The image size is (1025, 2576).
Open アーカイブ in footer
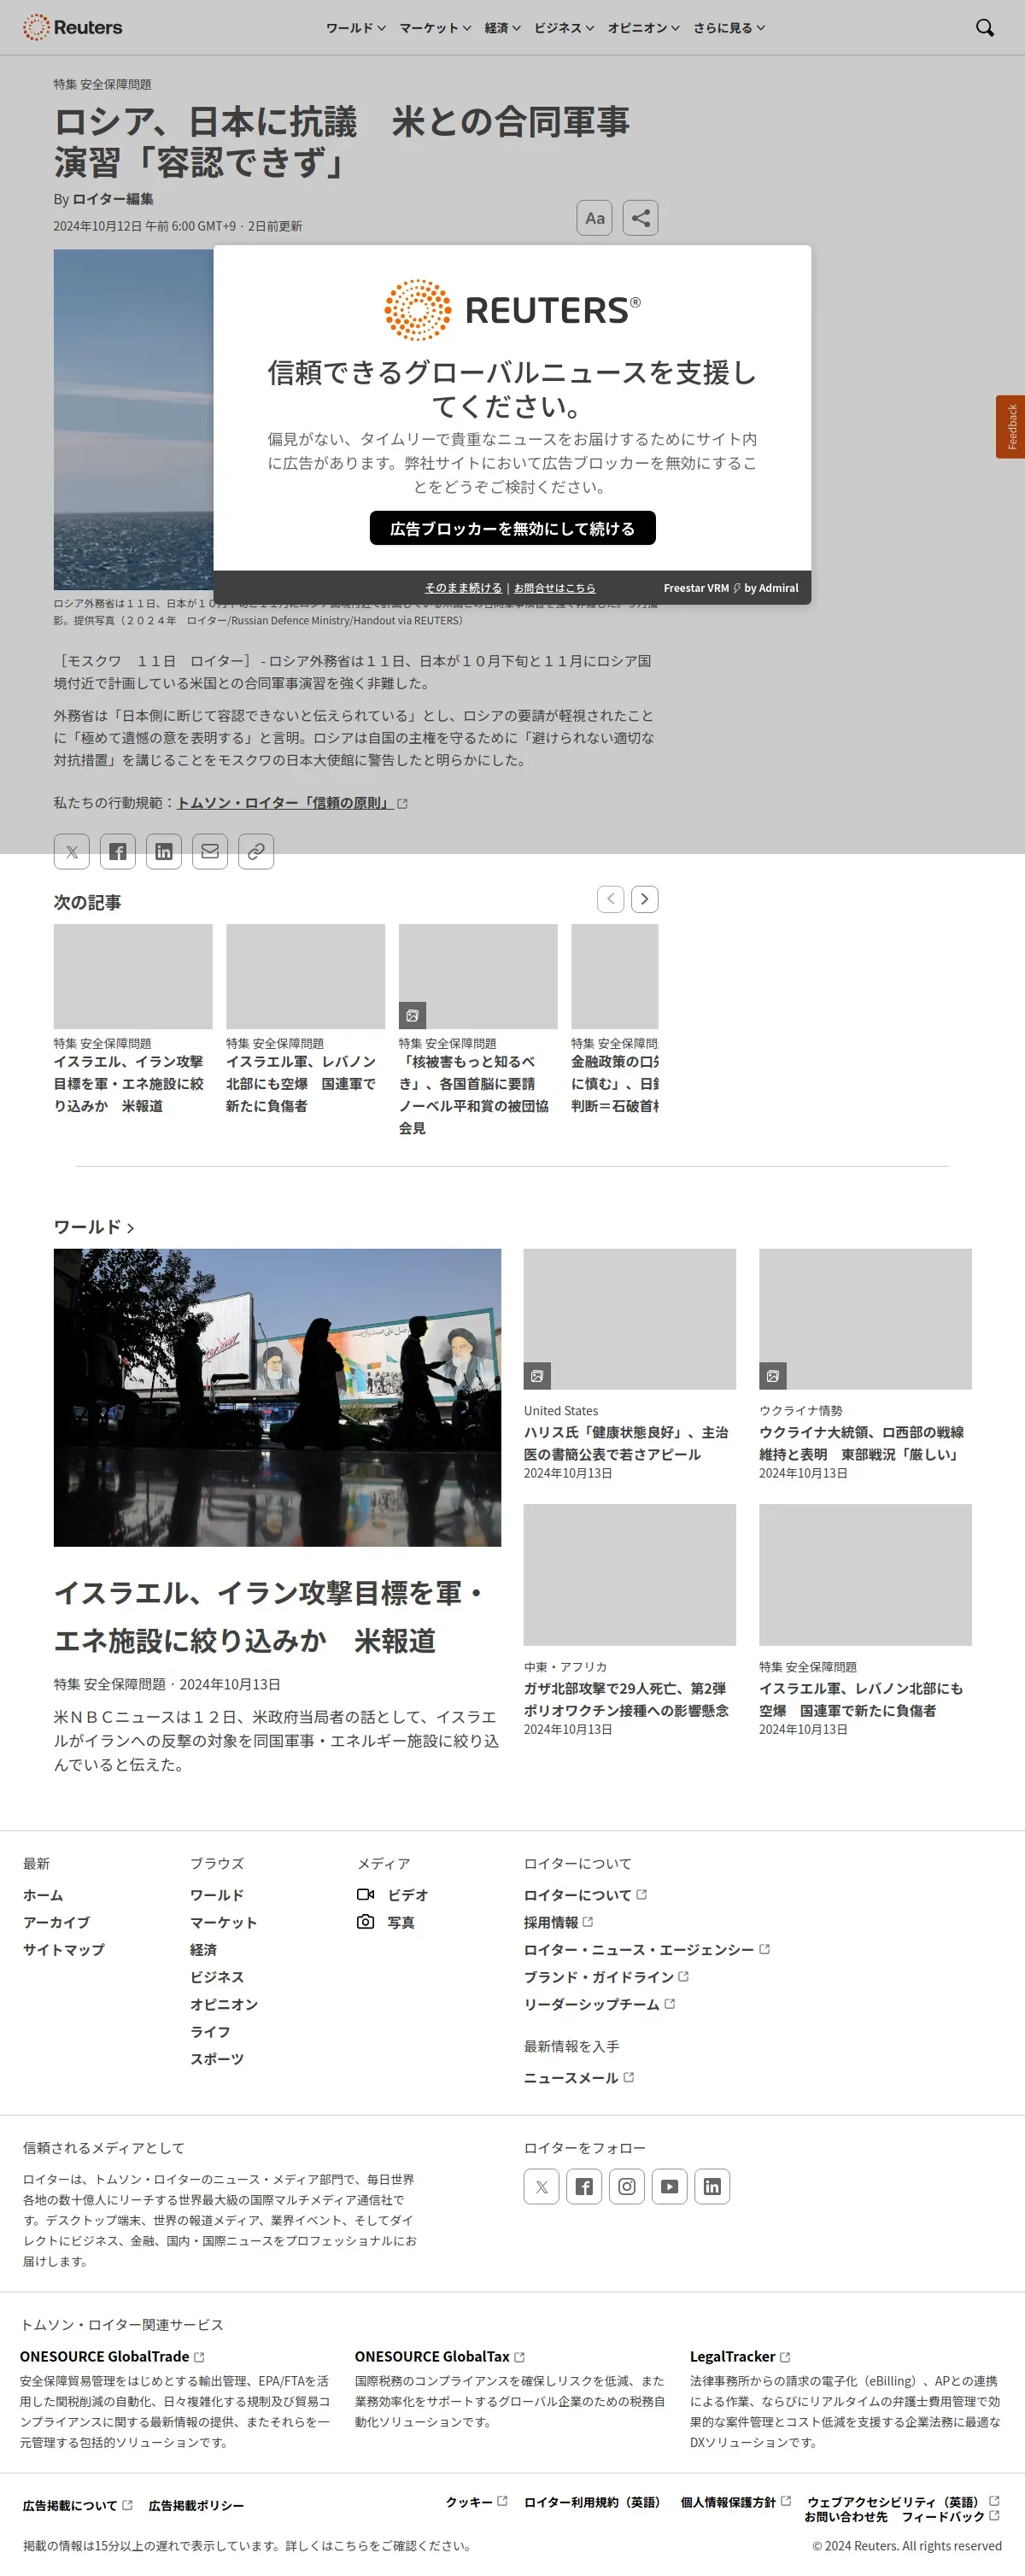point(56,1922)
